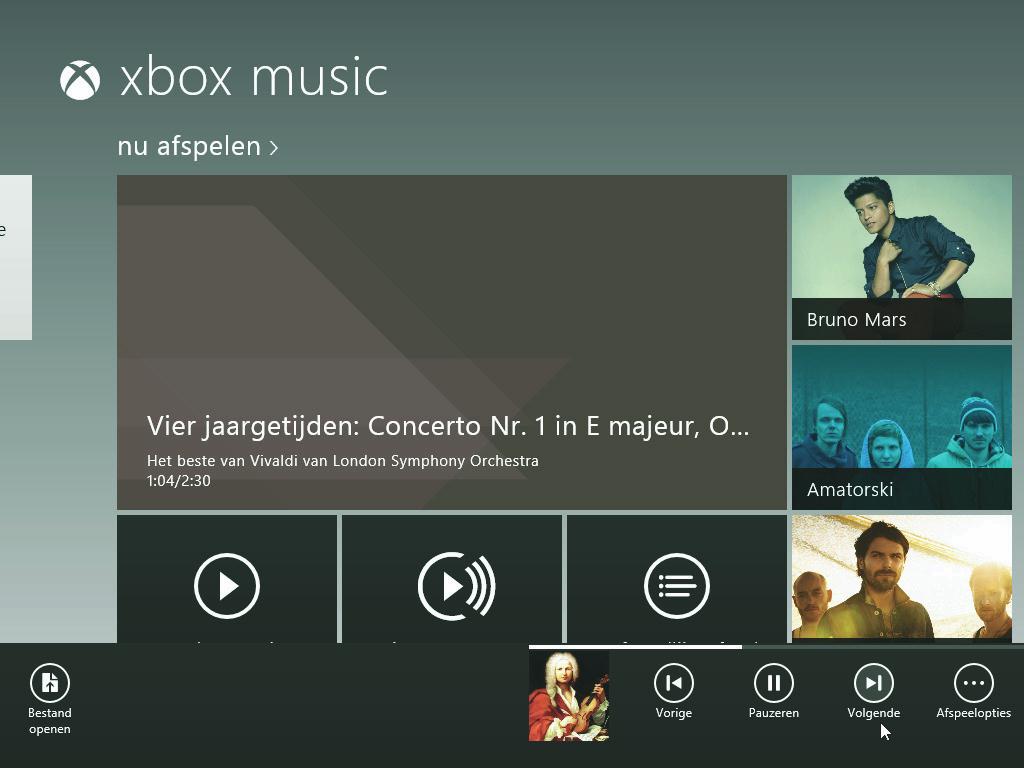This screenshot has height=768, width=1024.
Task: Go to previous track with Vorige
Action: tap(673, 691)
